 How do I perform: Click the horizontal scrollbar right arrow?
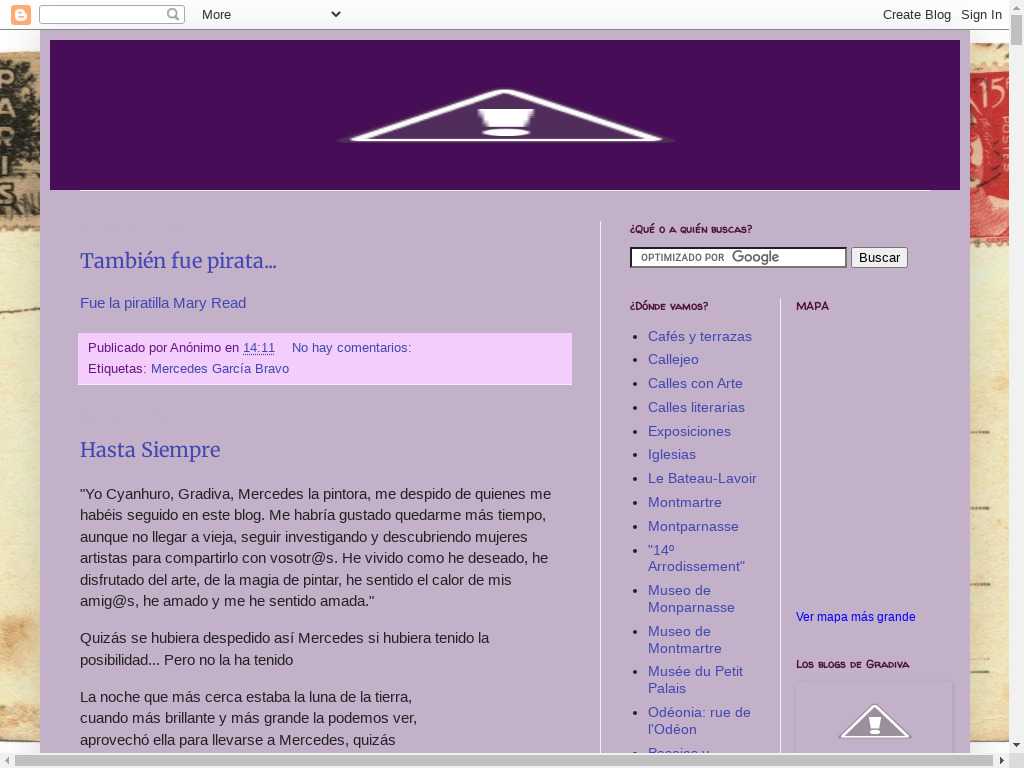point(1002,761)
